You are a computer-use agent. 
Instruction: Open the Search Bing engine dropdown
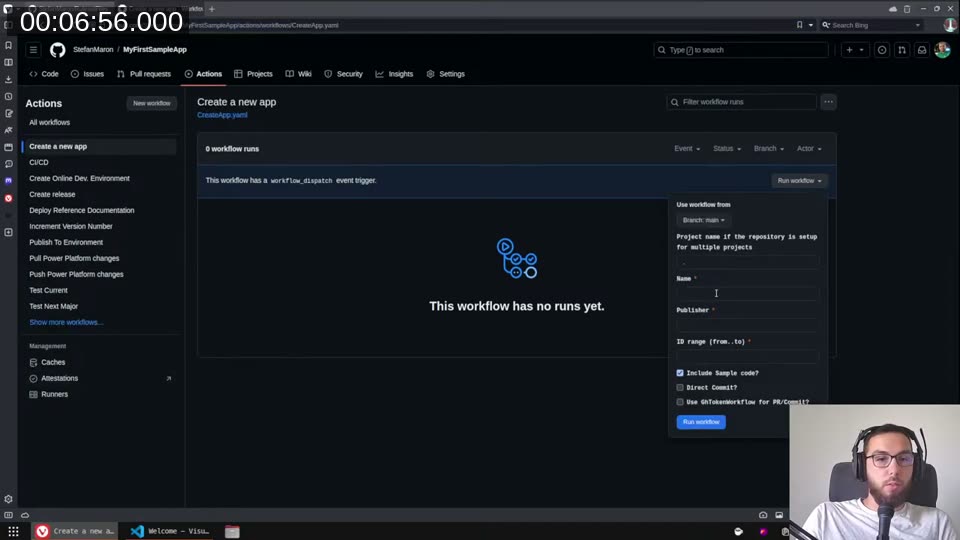(x=917, y=25)
